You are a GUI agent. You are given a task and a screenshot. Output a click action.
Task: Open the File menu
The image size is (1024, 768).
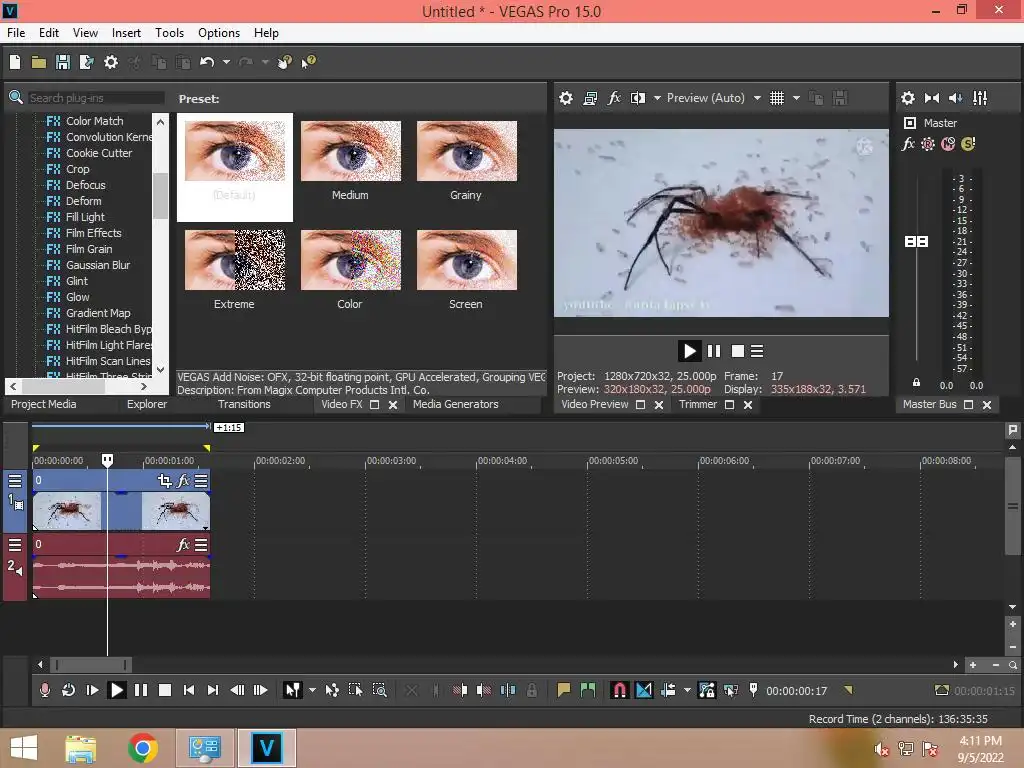16,33
